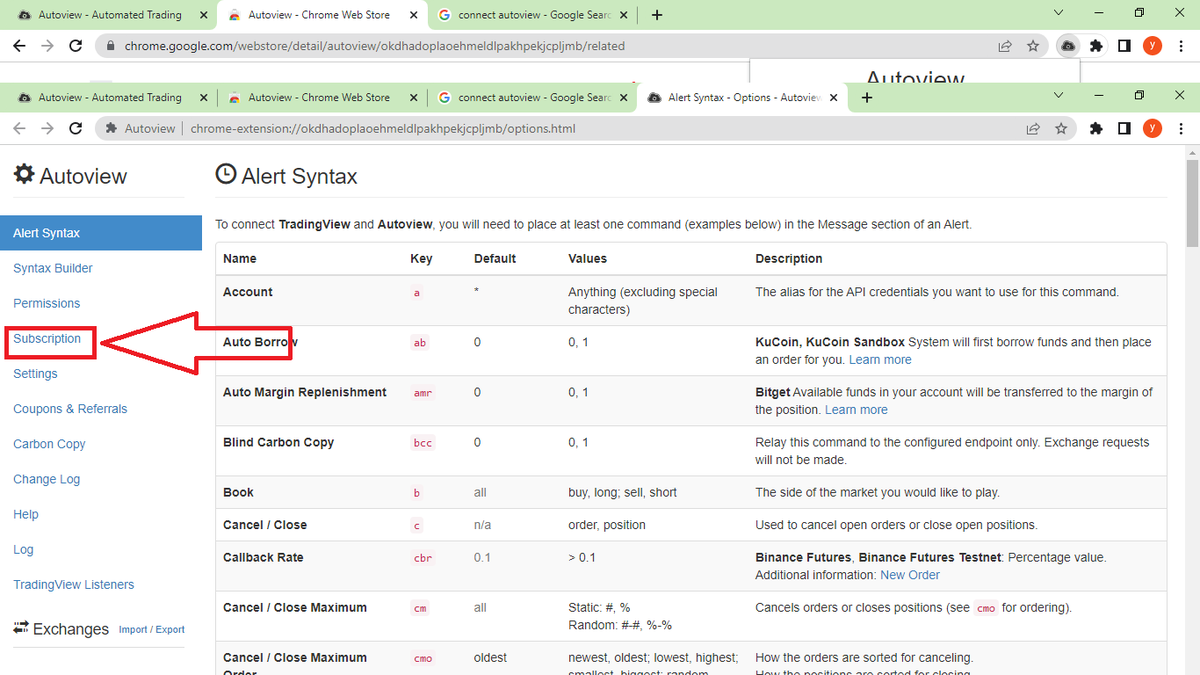
Task: Click the Autoview gear logo heading
Action: click(70, 176)
